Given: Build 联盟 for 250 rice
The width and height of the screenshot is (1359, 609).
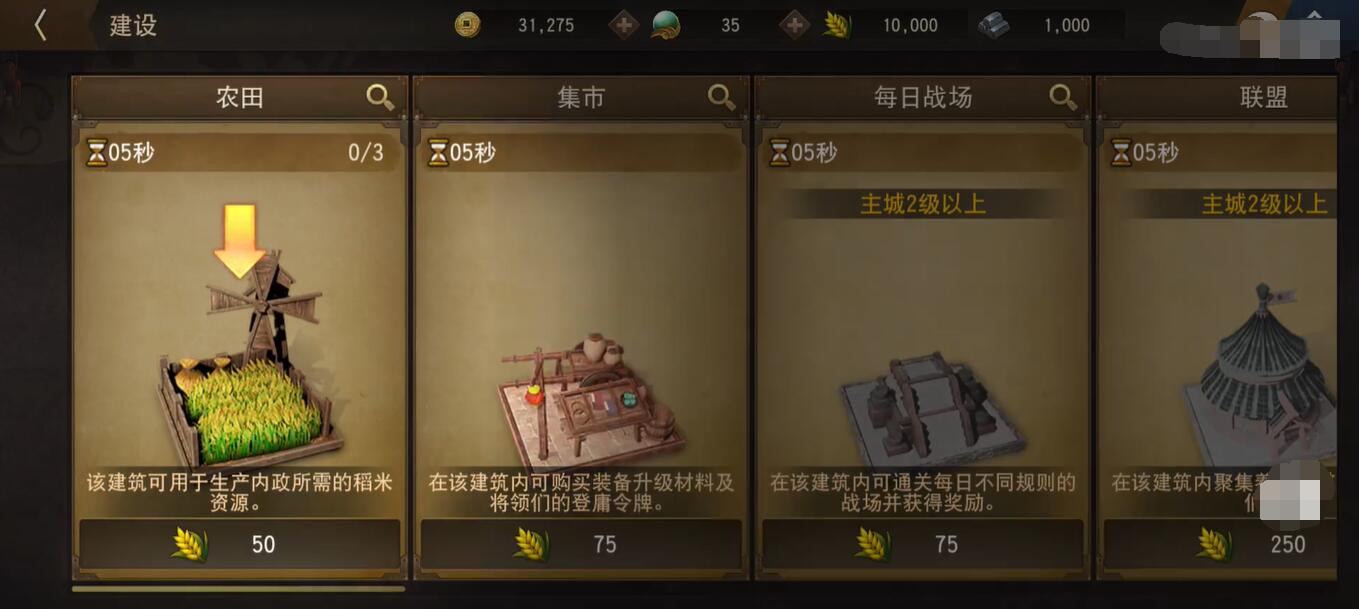Looking at the screenshot, I should 1220,545.
